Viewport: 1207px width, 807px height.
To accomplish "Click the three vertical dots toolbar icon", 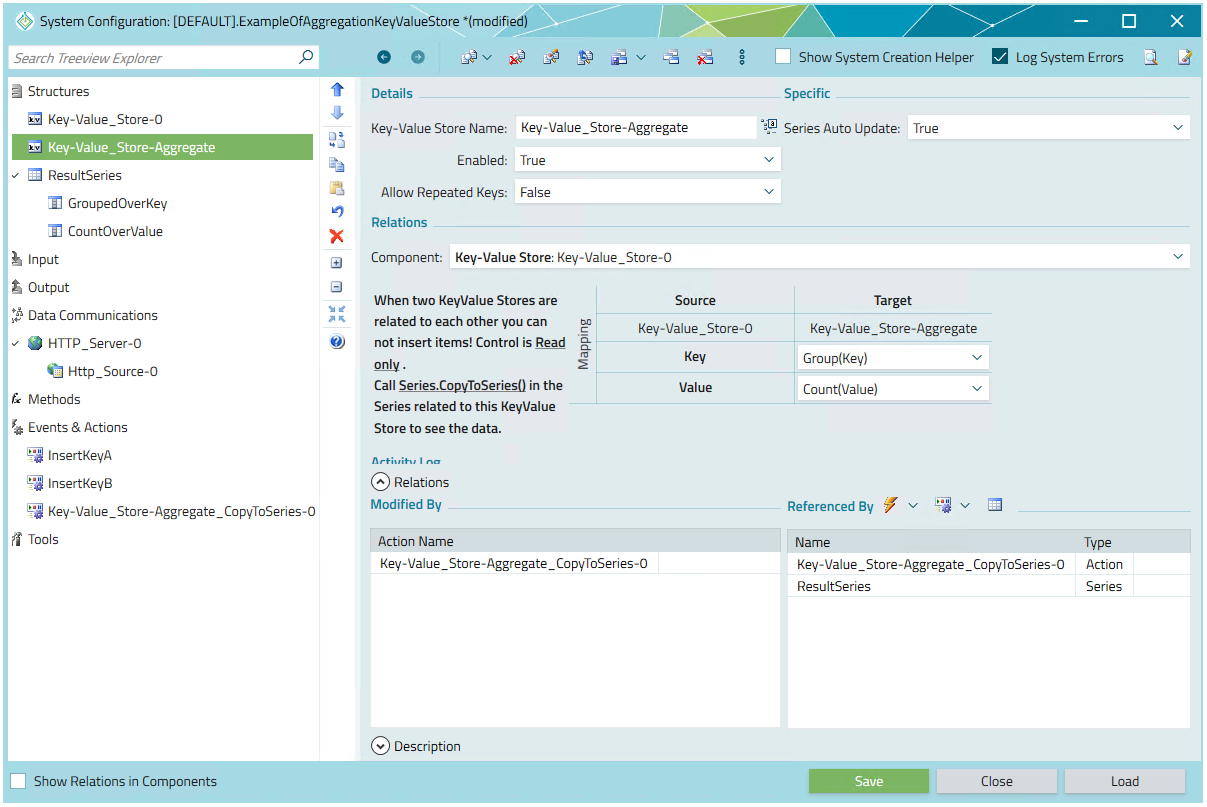I will tap(742, 58).
